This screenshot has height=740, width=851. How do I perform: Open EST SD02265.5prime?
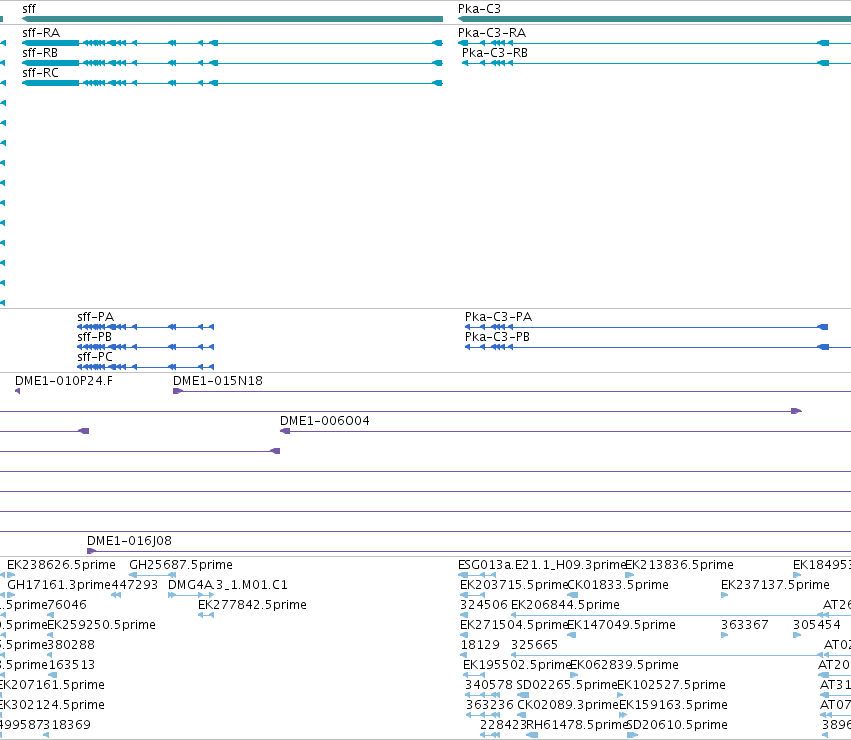(567, 685)
